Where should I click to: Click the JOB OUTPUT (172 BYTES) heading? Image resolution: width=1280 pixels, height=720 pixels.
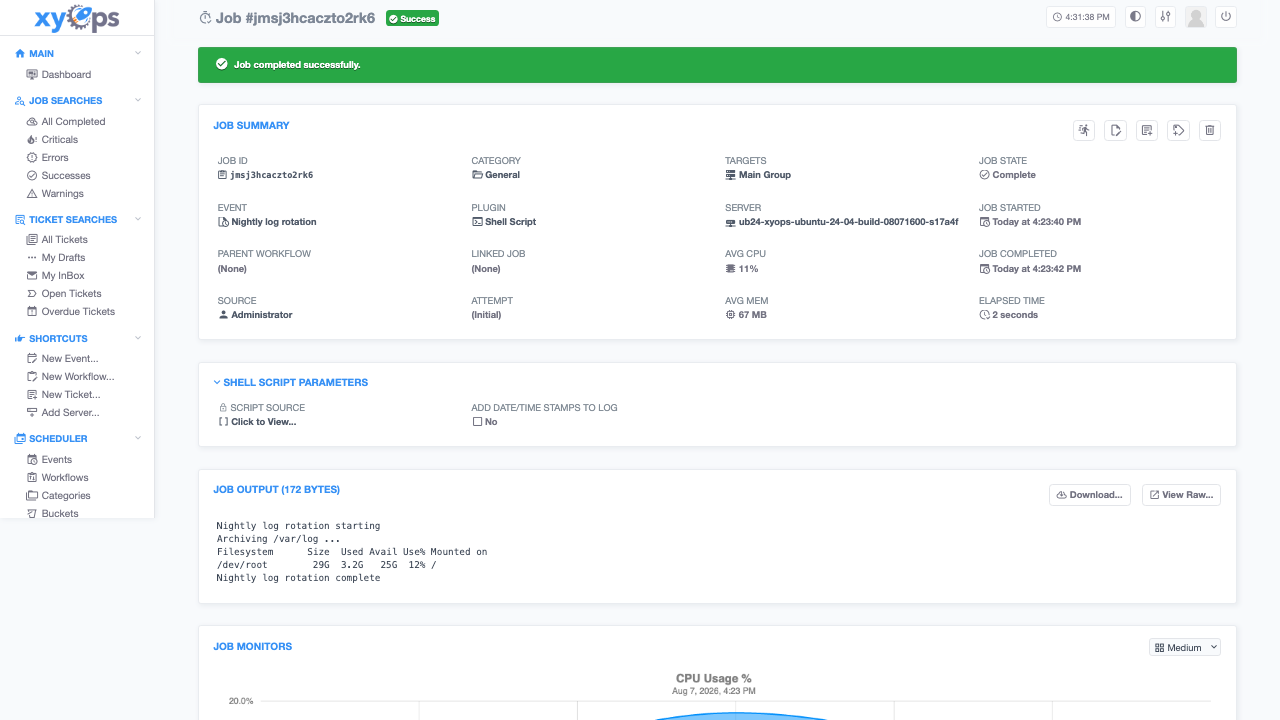click(x=276, y=490)
